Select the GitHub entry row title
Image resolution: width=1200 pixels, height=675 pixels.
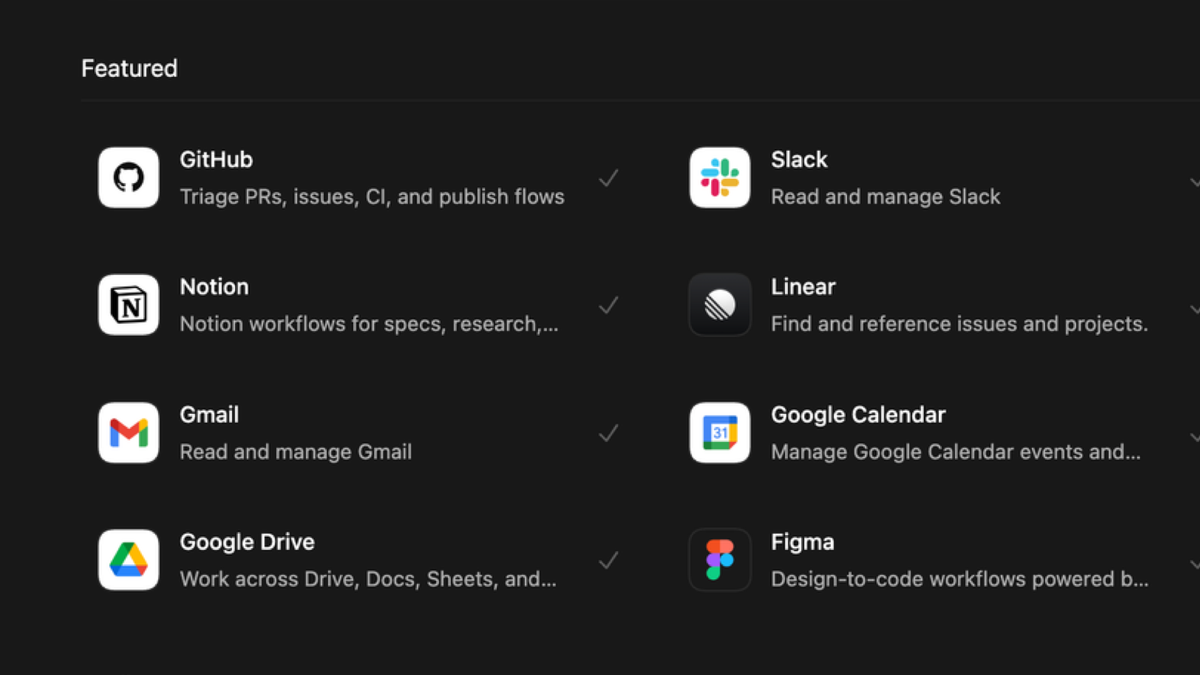216,159
